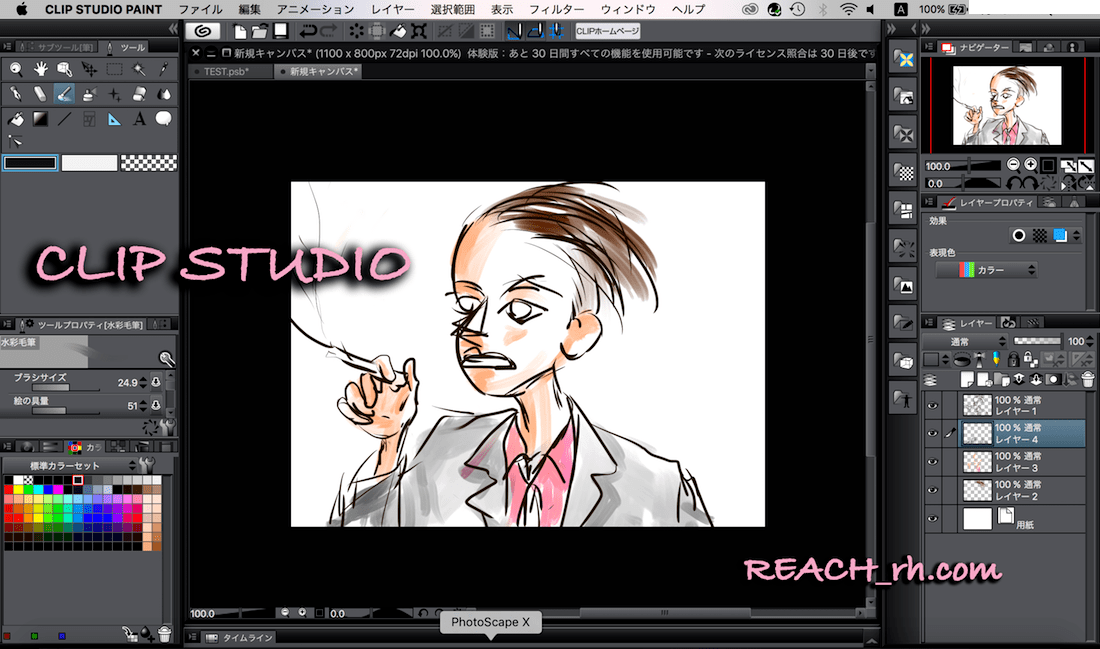Create a new canvas from toolbar
1100x649 pixels.
(x=240, y=31)
